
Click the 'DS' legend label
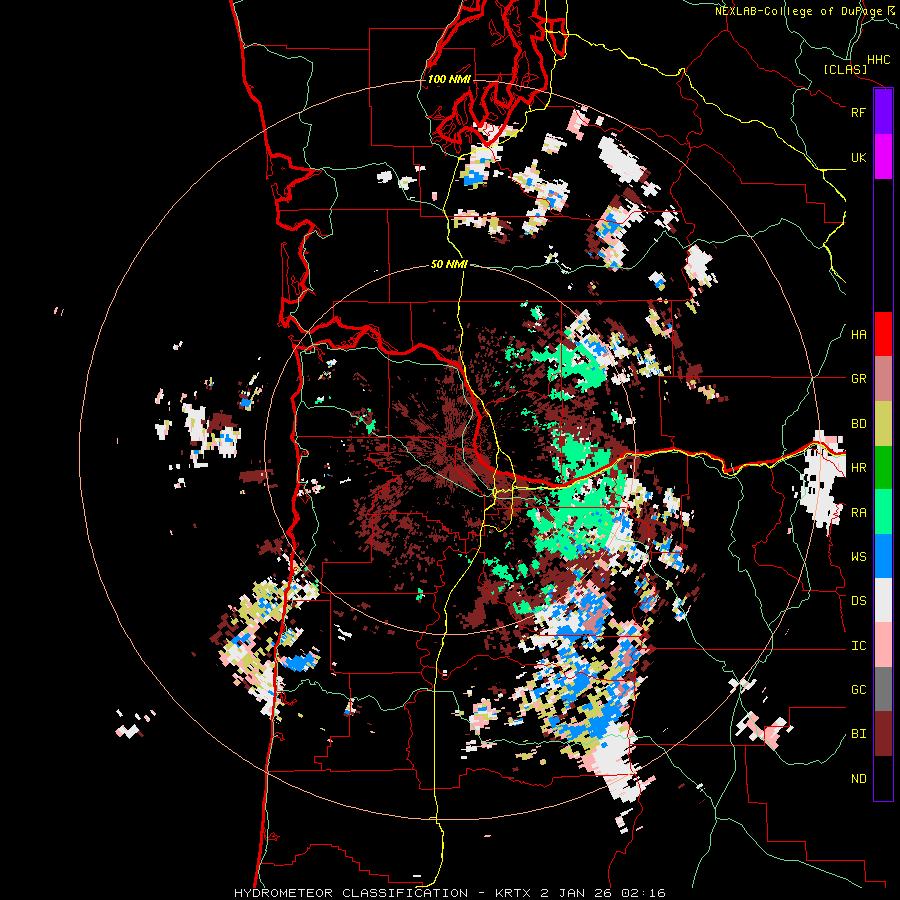[858, 601]
